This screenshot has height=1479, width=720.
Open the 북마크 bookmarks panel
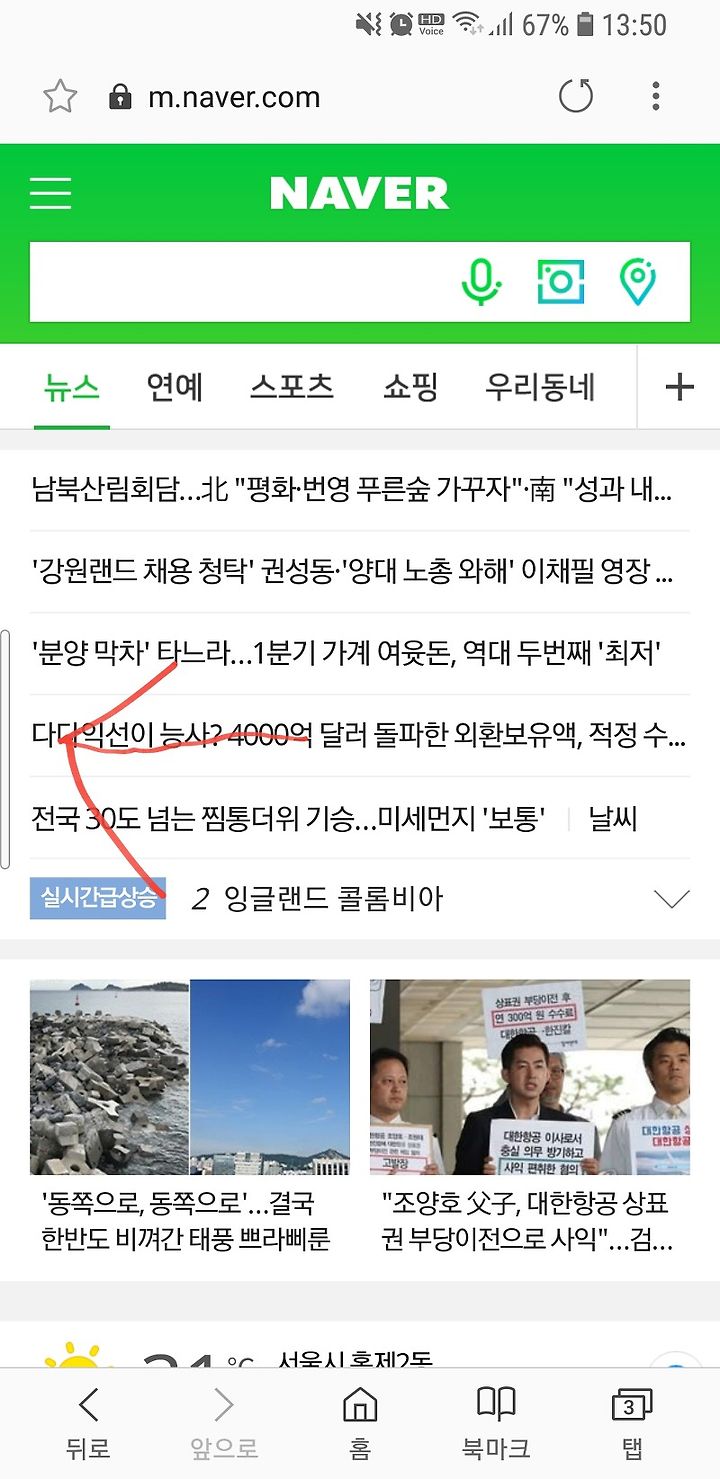(x=496, y=1422)
